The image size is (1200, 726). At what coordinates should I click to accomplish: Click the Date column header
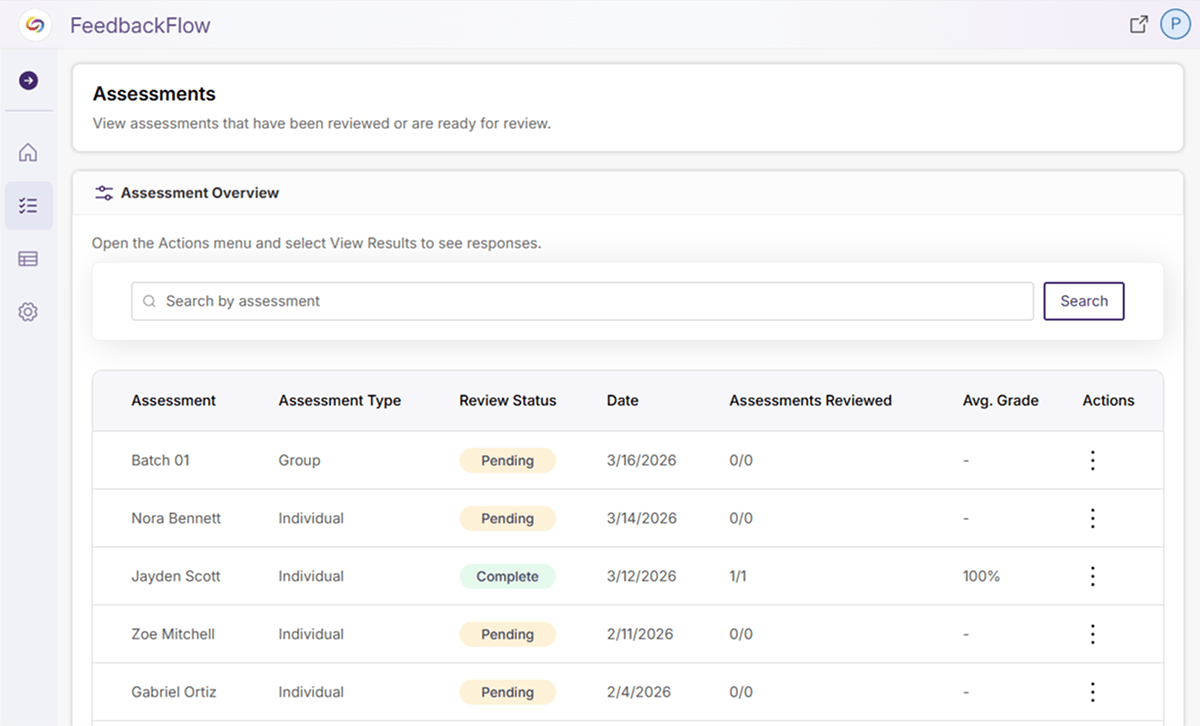622,400
